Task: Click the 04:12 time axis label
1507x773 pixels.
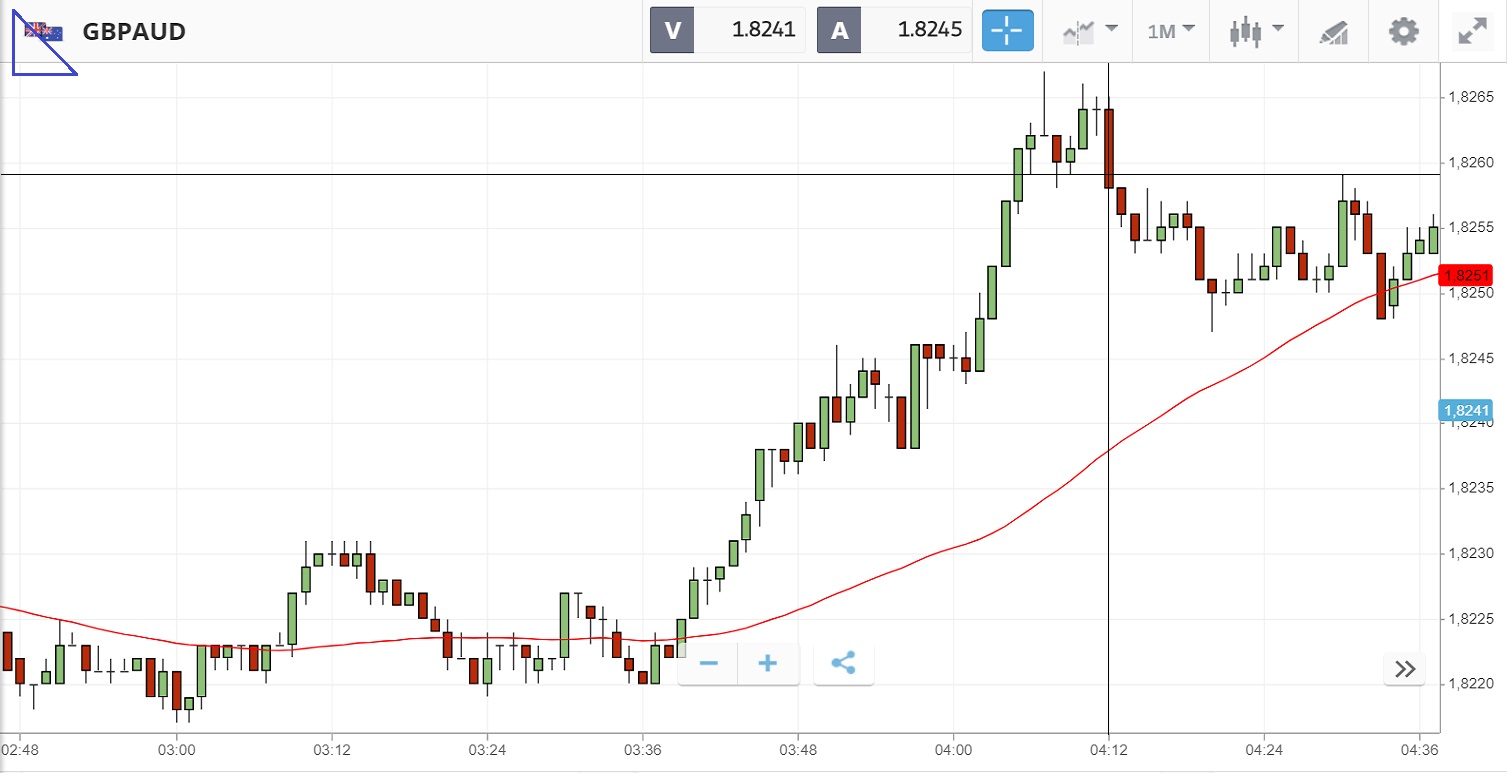Action: coord(1108,748)
